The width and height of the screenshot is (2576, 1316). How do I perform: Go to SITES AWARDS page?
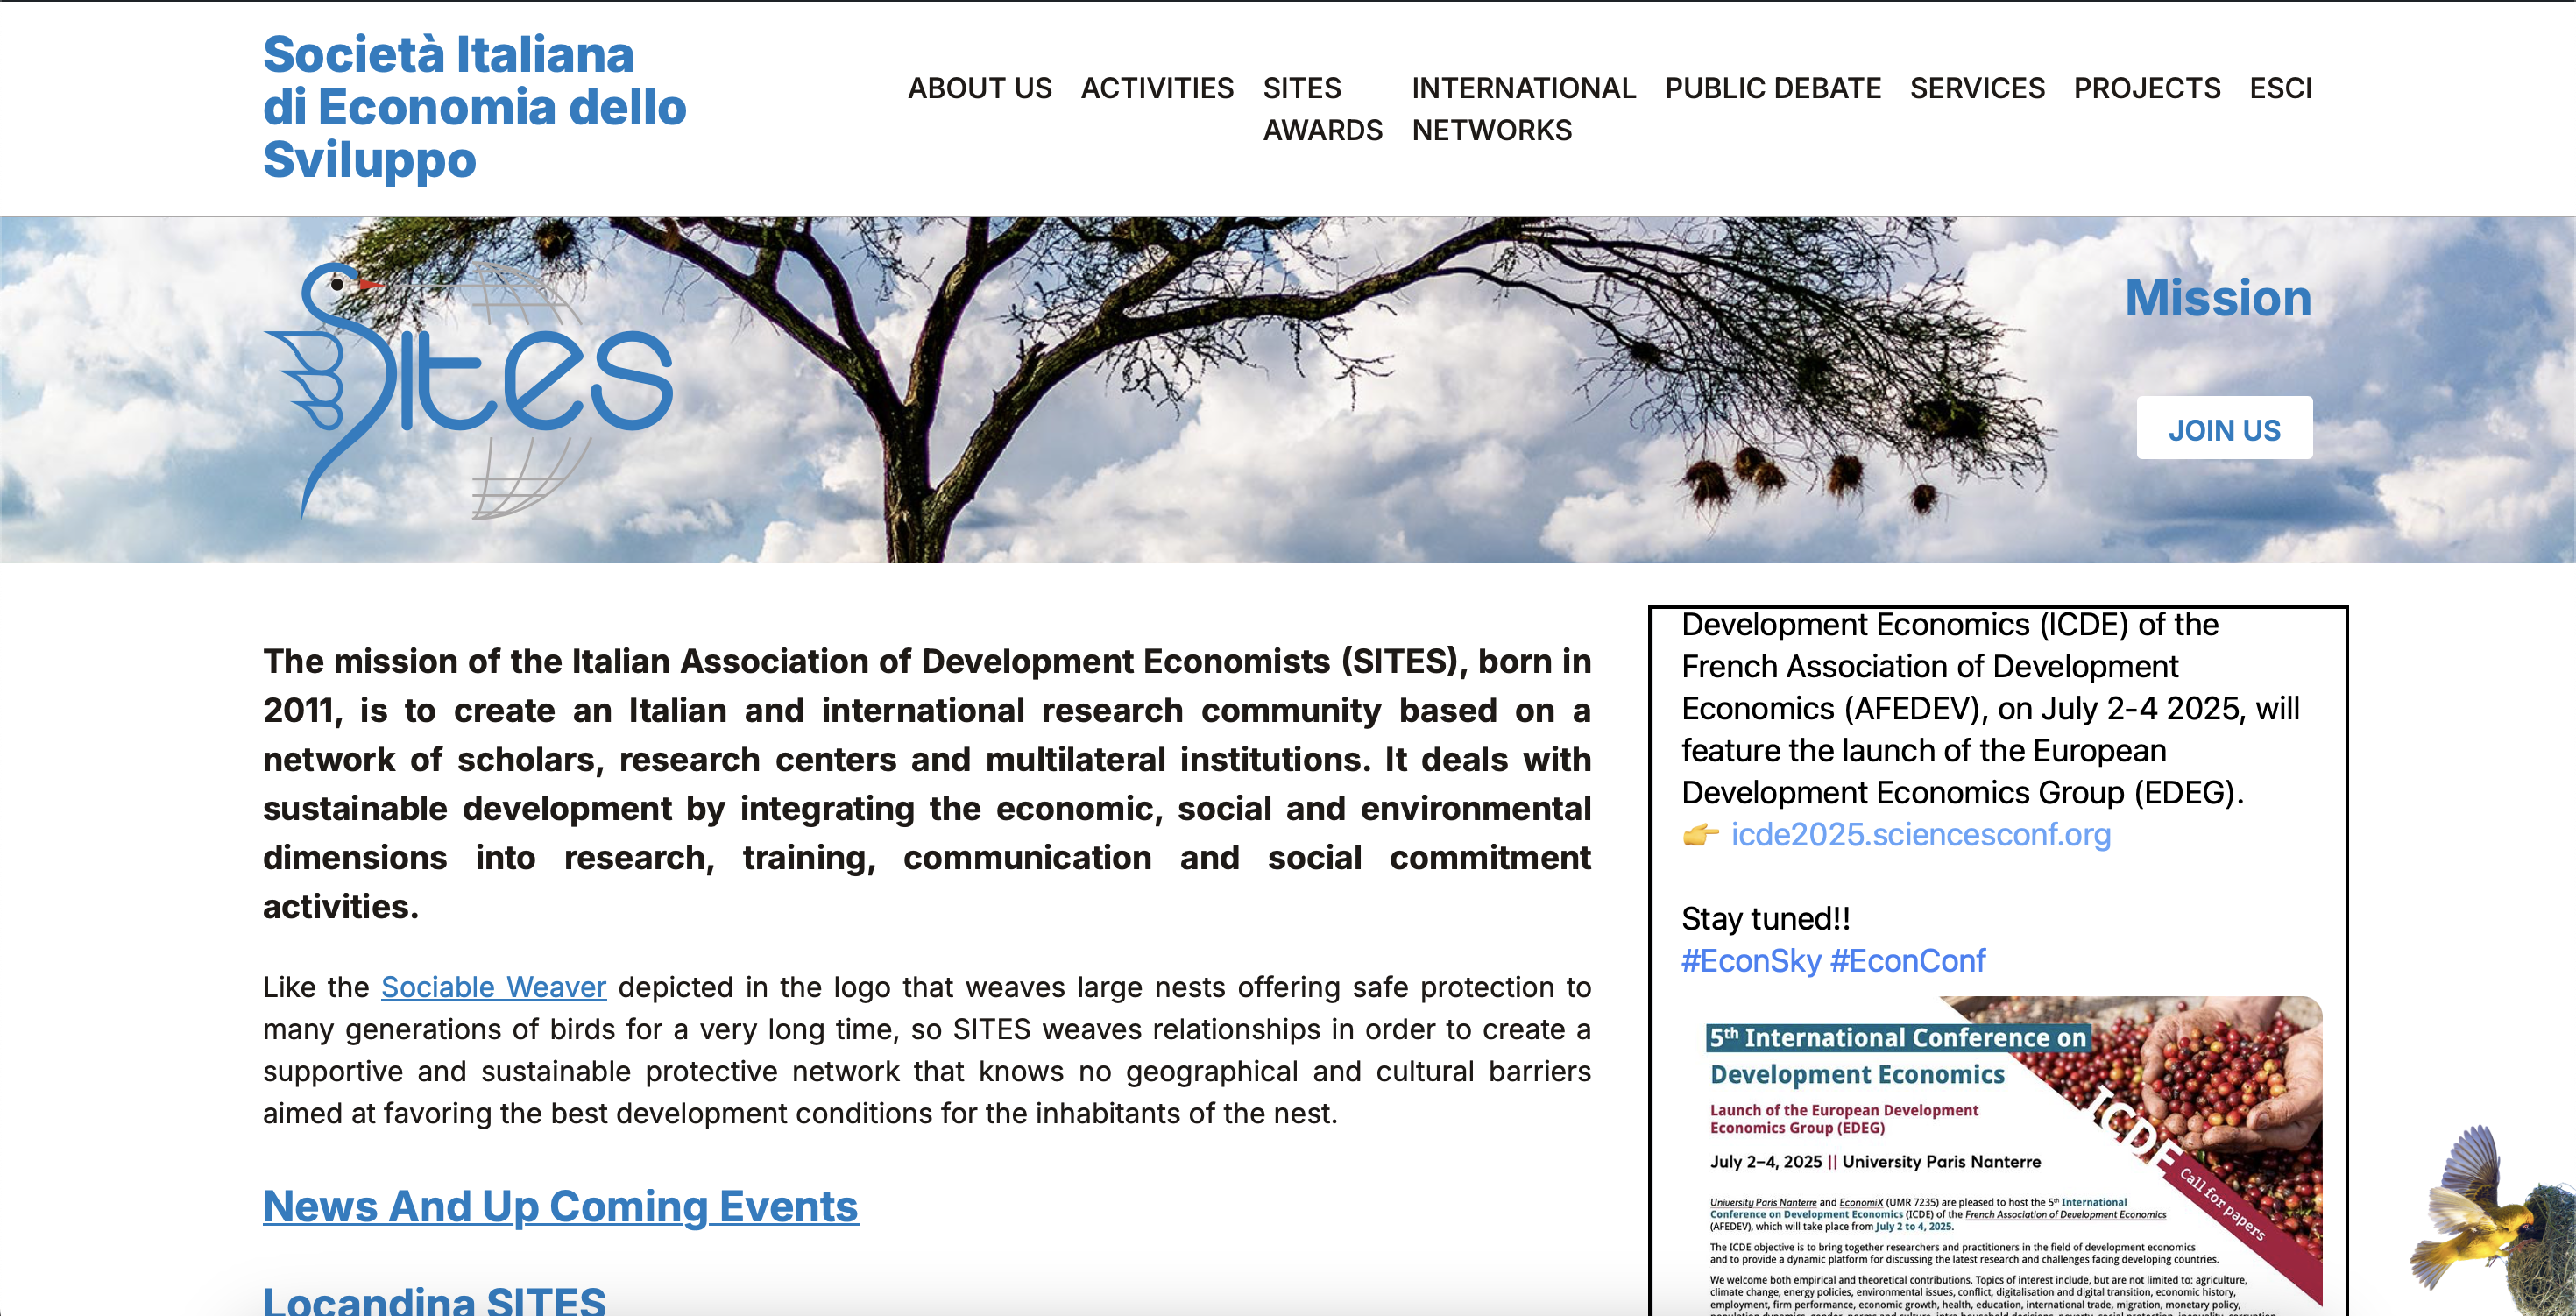[x=1322, y=109]
